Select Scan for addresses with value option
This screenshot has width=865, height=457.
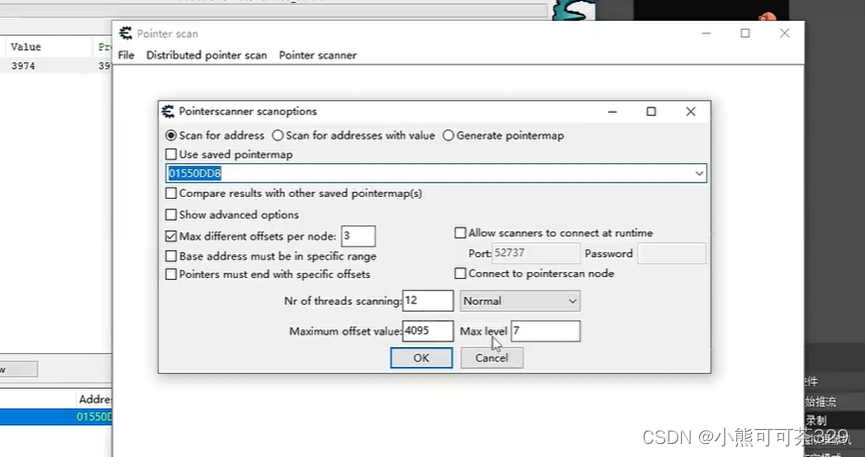pos(277,135)
